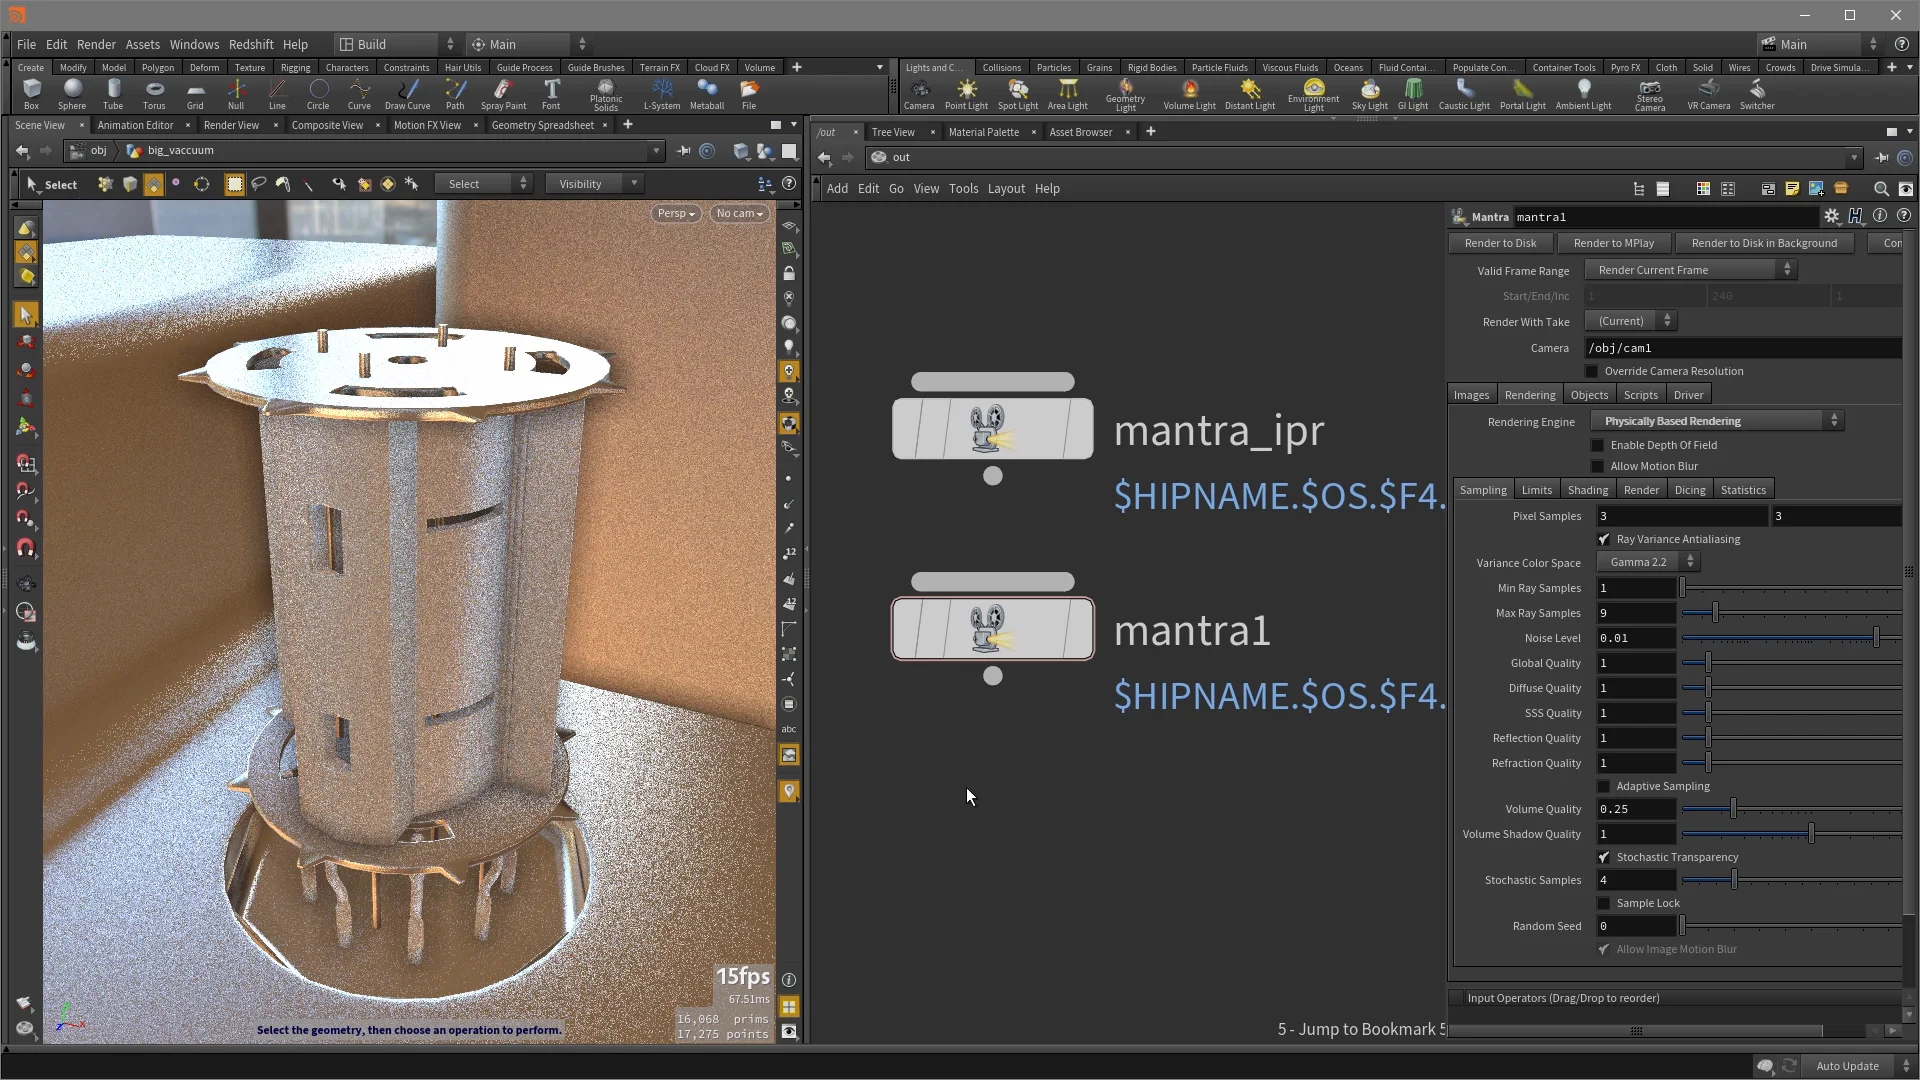
Task: Enable Adaptive Sampling checkbox
Action: 1604,786
